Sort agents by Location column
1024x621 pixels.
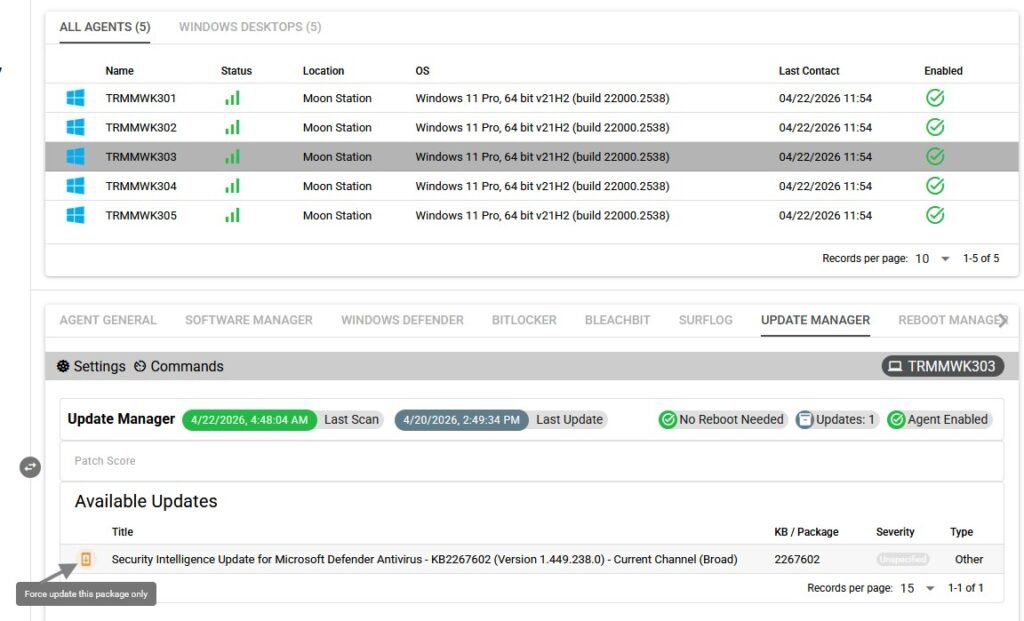click(323, 71)
